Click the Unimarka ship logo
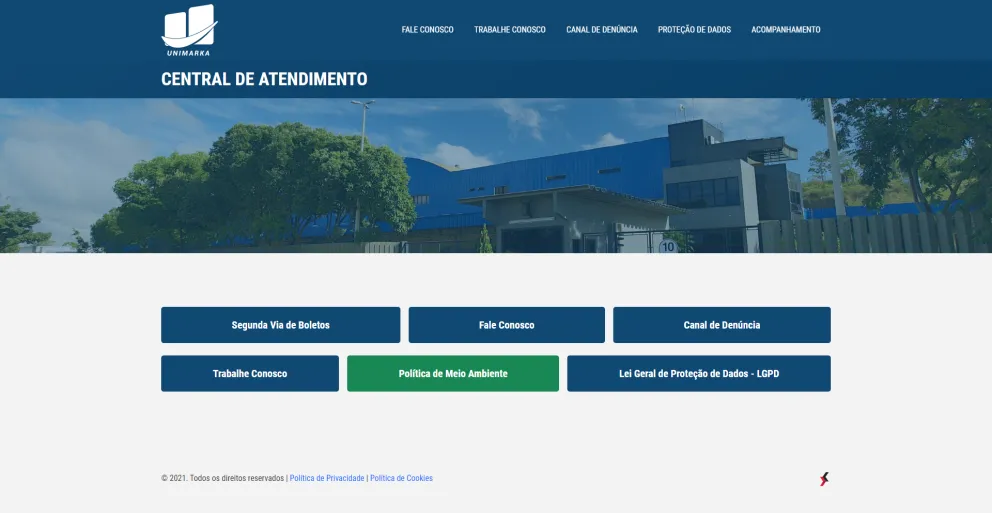The height and width of the screenshot is (513, 992). click(189, 30)
